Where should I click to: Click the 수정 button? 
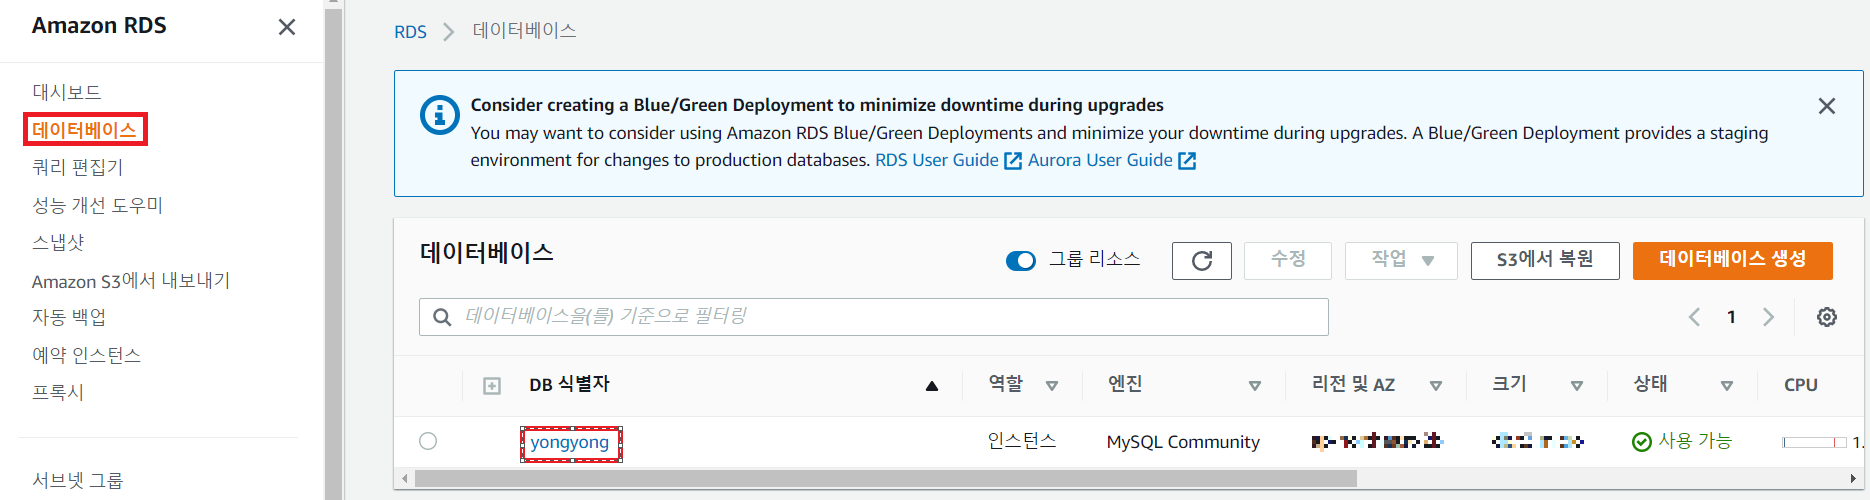[x=1288, y=260]
